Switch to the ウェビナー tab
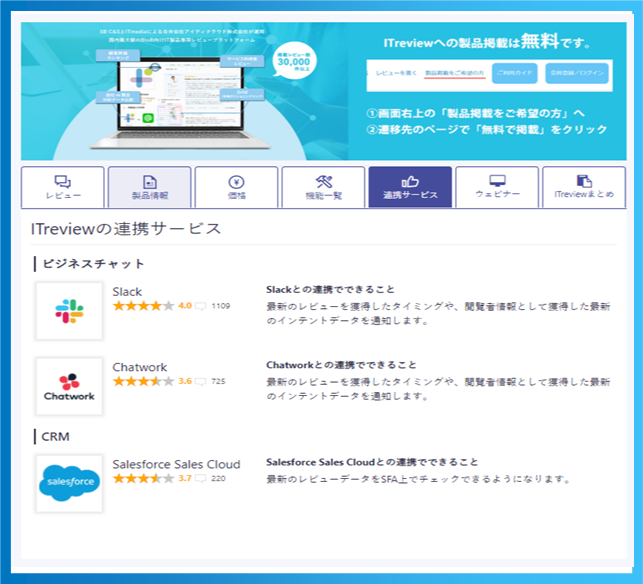Viewport: 643px width, 584px height. pos(497,187)
